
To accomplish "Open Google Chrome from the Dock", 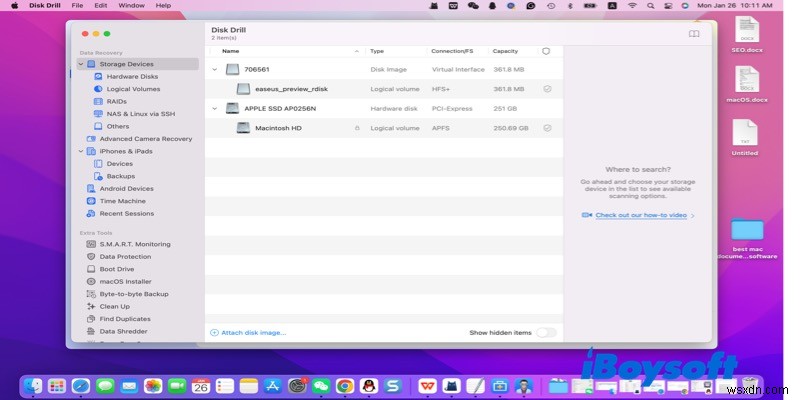I will pos(345,386).
